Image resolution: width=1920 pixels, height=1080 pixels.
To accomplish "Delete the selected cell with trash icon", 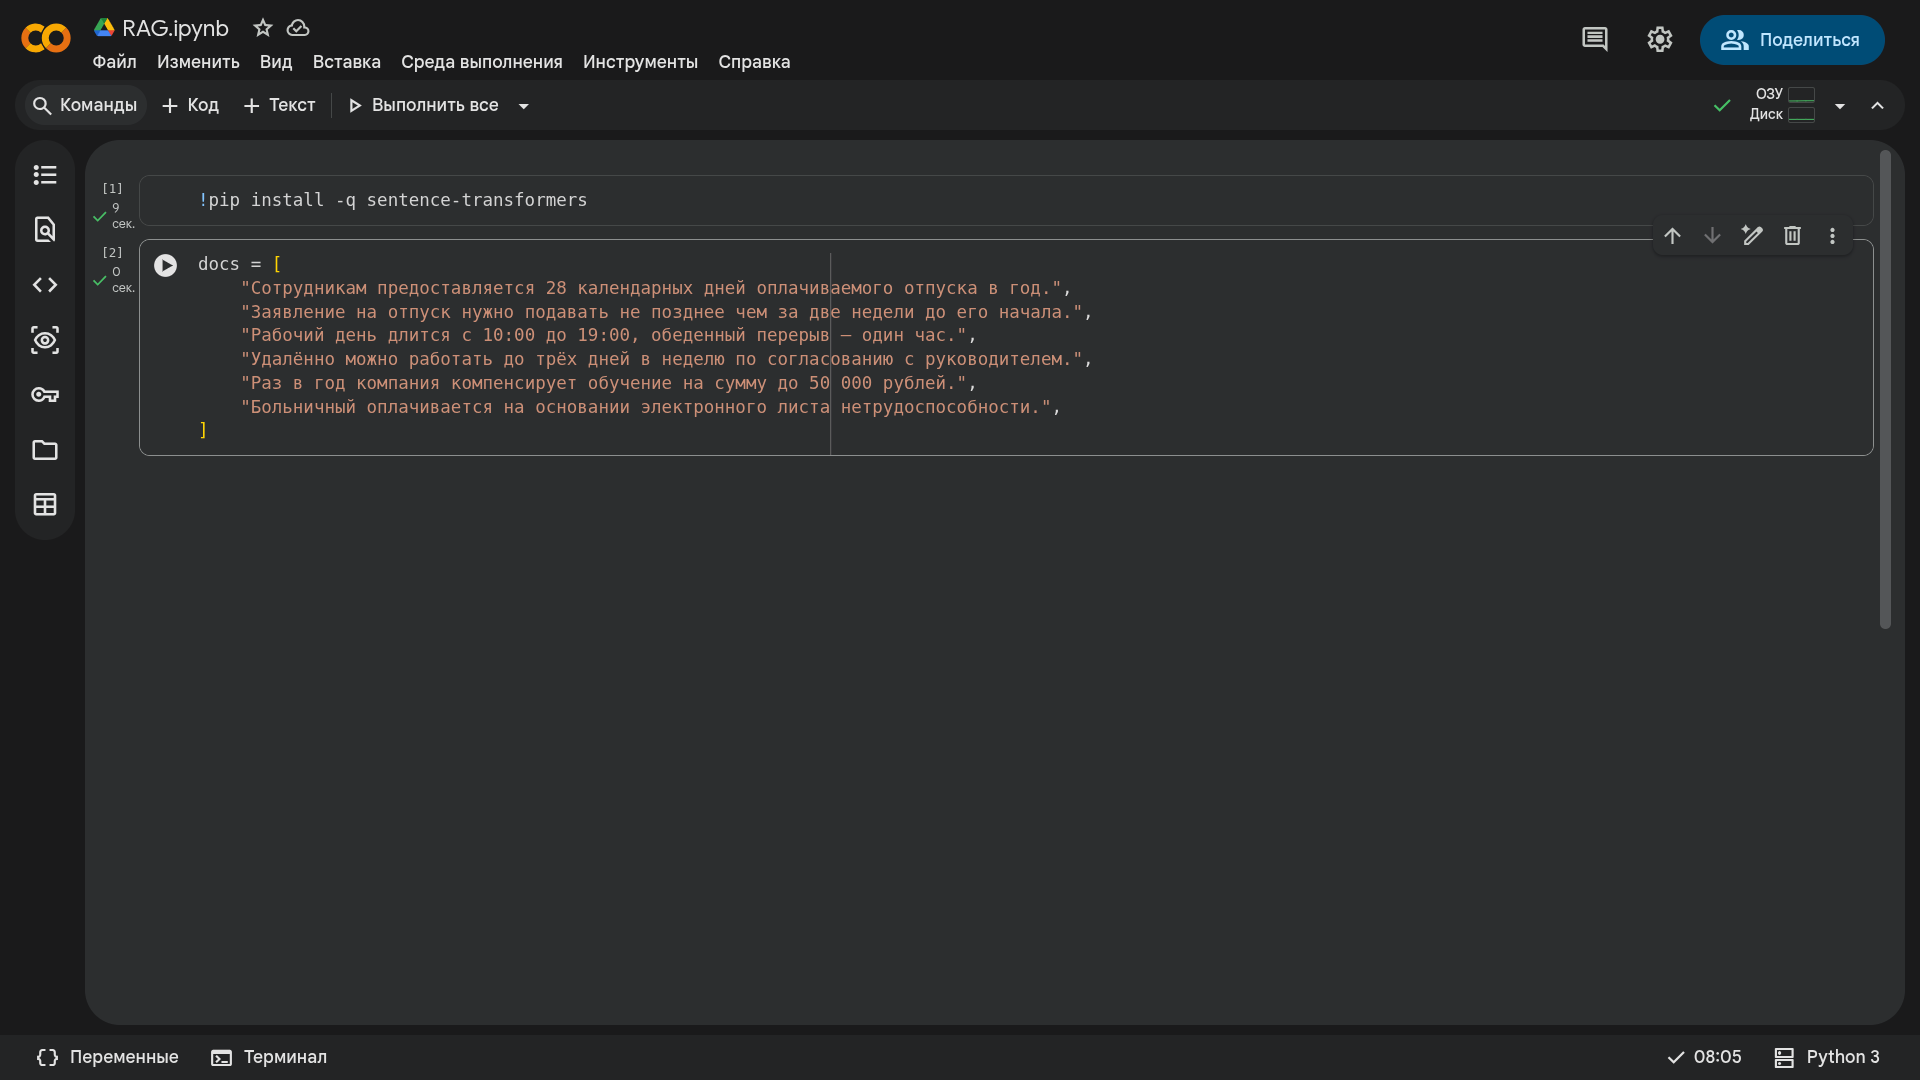I will [1792, 236].
